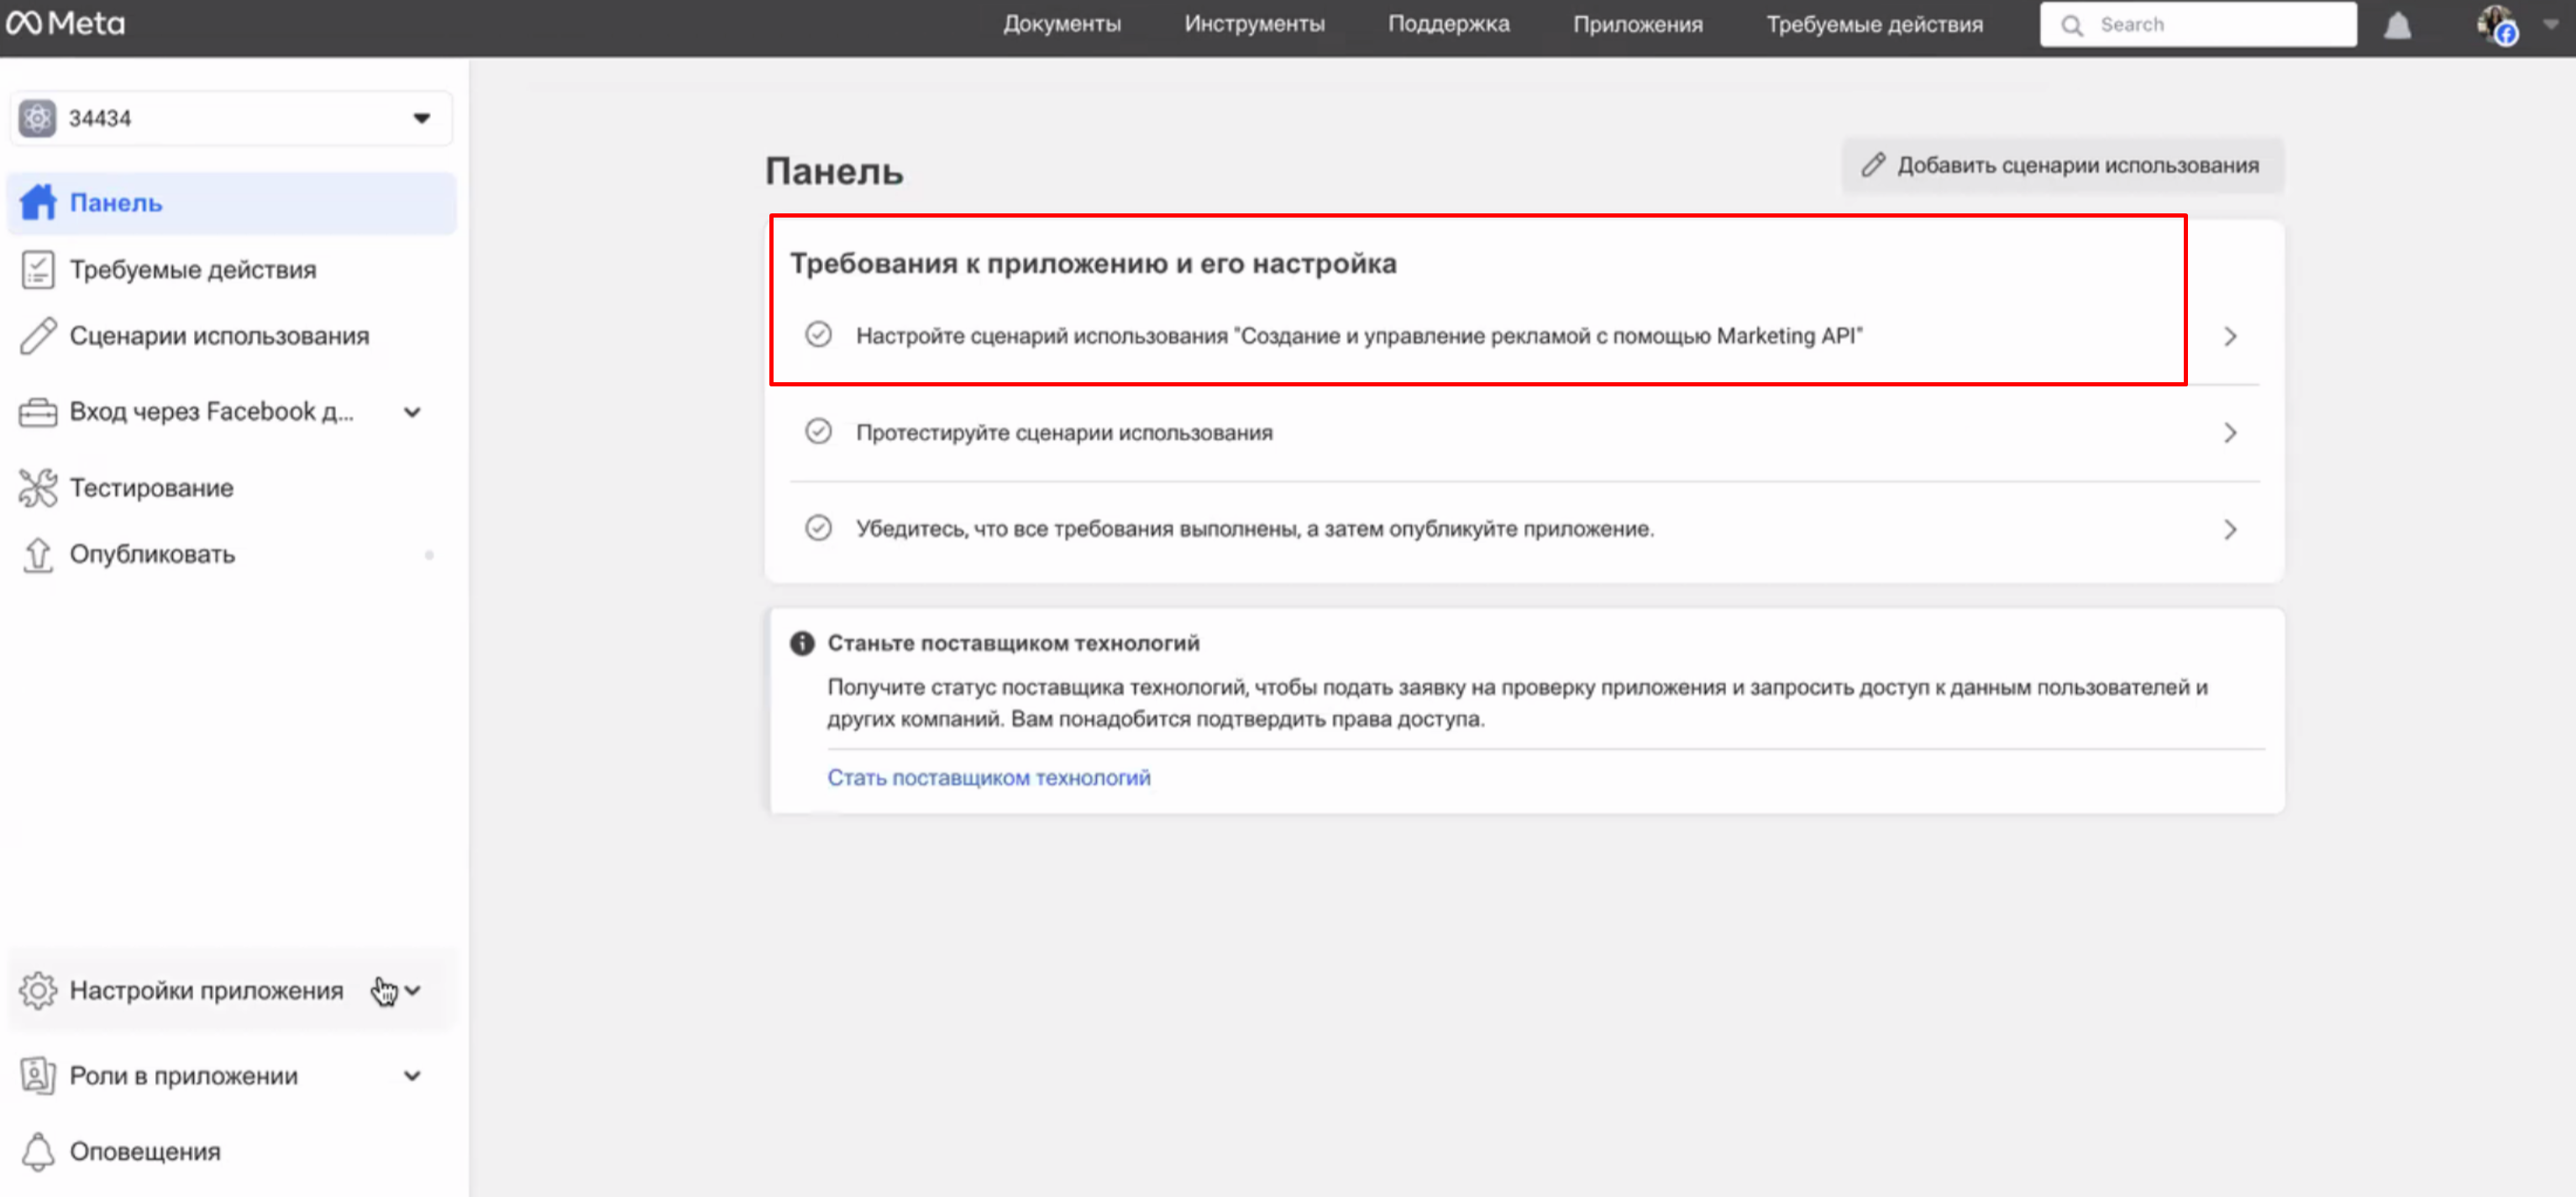Click the Панель home icon
2576x1197 pixels.
pyautogui.click(x=38, y=202)
